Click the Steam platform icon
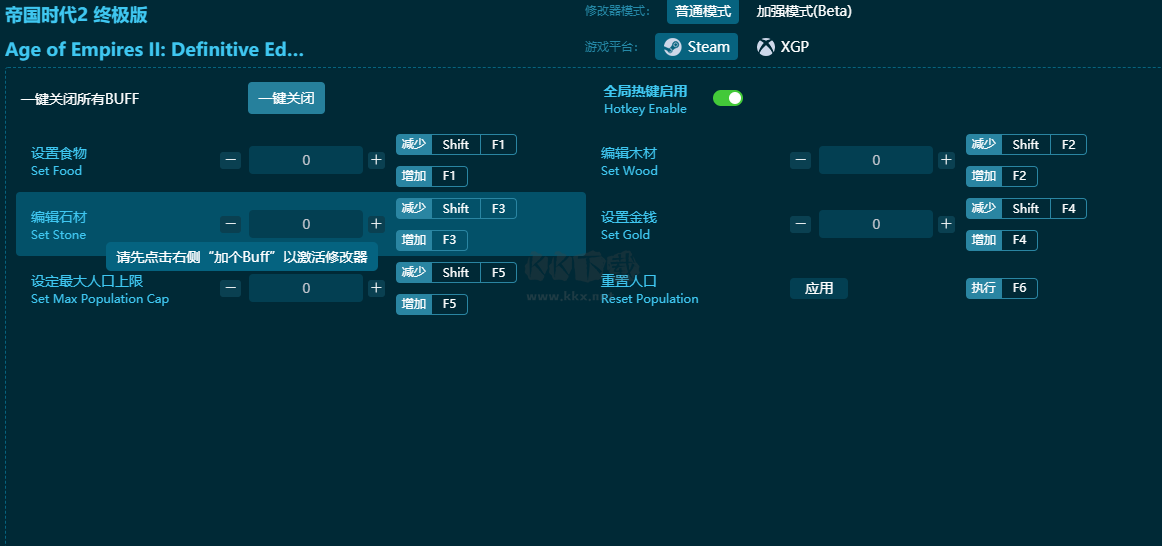Viewport: 1162px width, 546px height. [x=673, y=47]
